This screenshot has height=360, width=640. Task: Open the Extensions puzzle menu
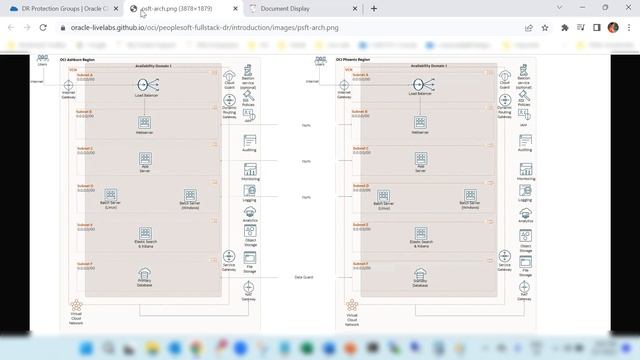pyautogui.click(x=565, y=28)
